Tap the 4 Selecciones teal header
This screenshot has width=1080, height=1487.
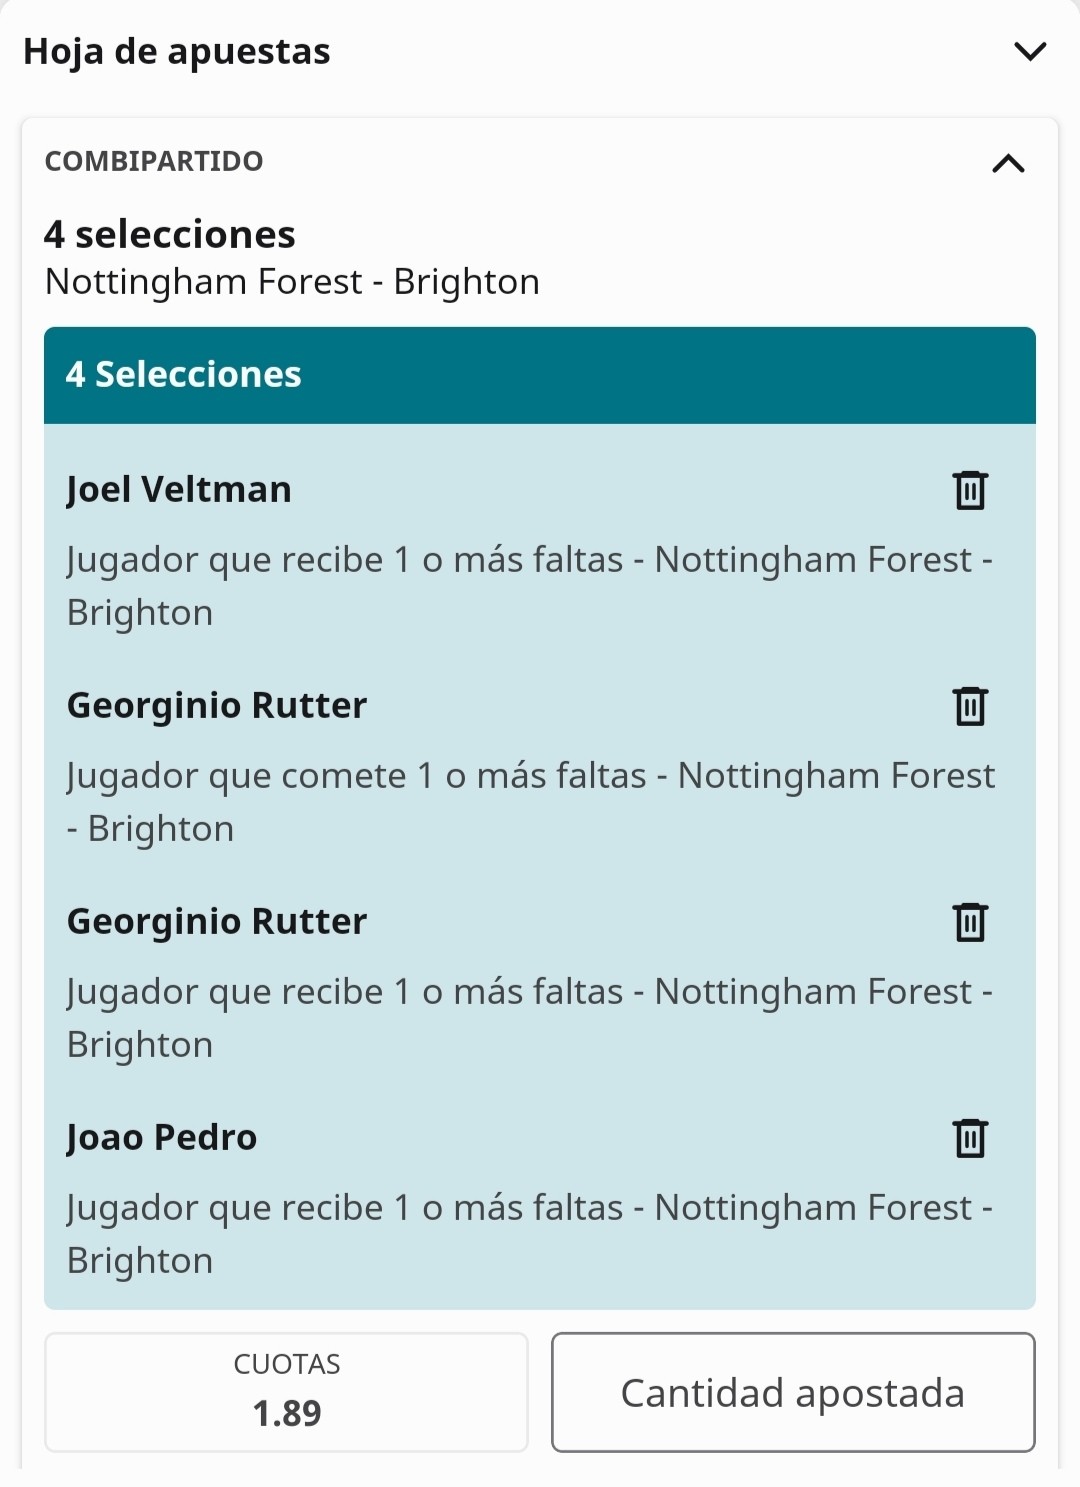coord(540,375)
